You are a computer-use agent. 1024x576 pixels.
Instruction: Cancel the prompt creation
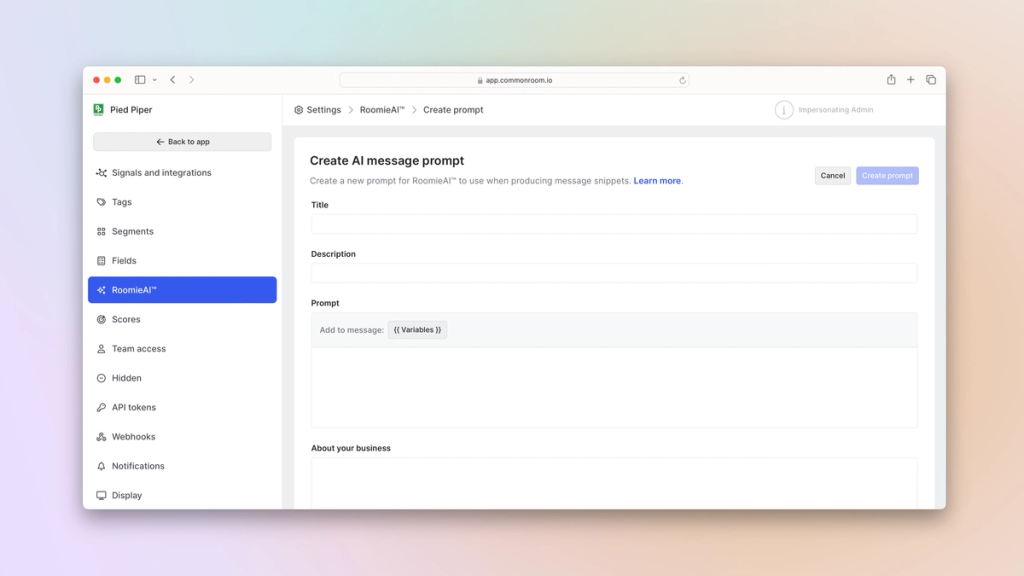point(833,176)
